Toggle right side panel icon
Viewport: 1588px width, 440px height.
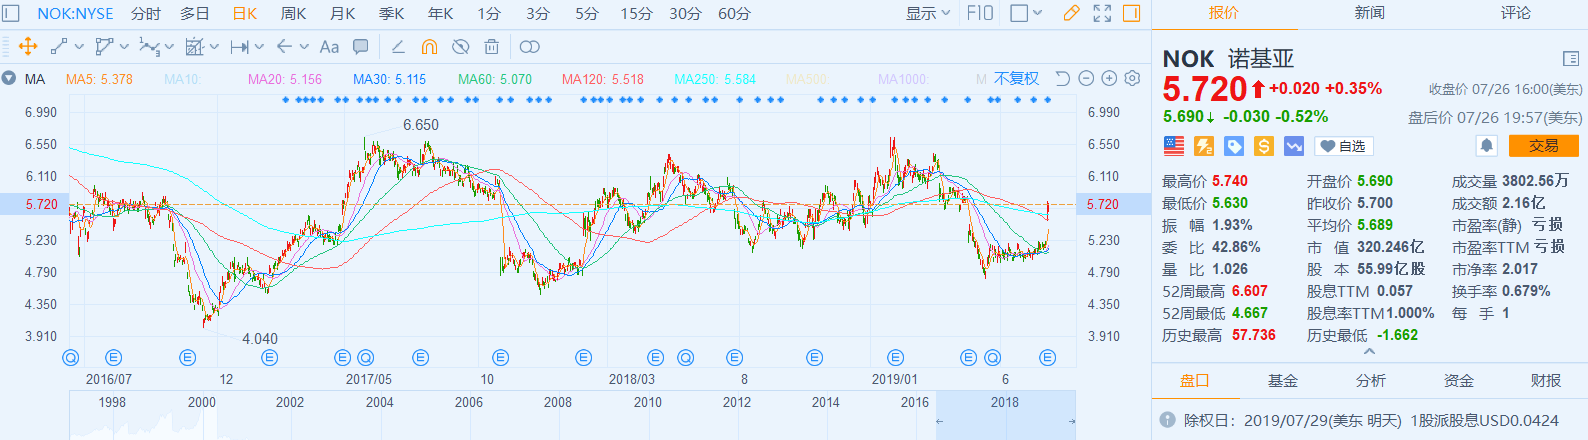tap(1132, 13)
